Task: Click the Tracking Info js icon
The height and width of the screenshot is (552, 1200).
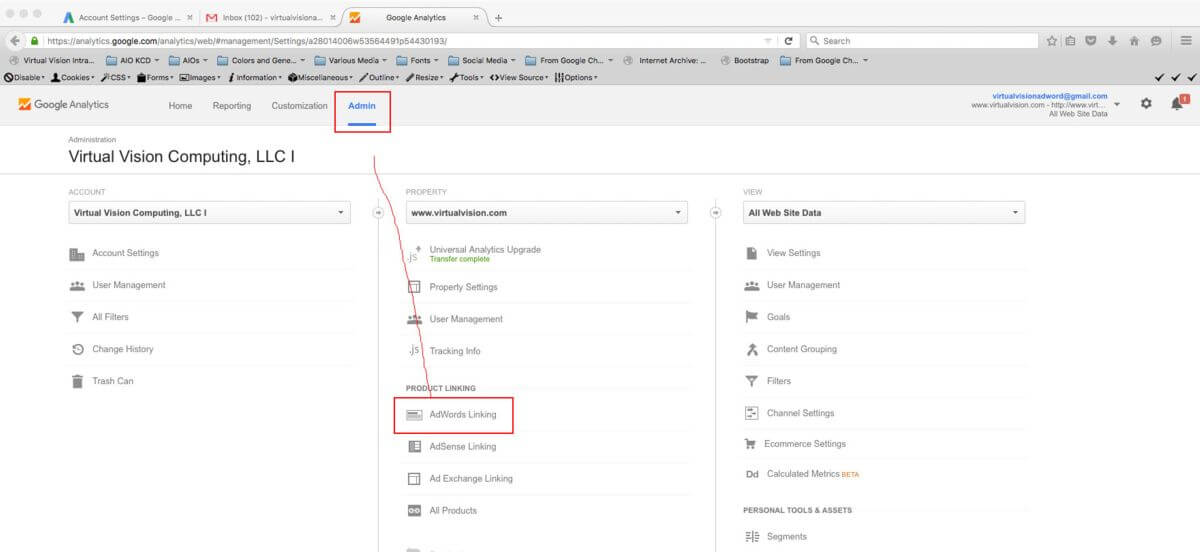Action: [x=414, y=351]
